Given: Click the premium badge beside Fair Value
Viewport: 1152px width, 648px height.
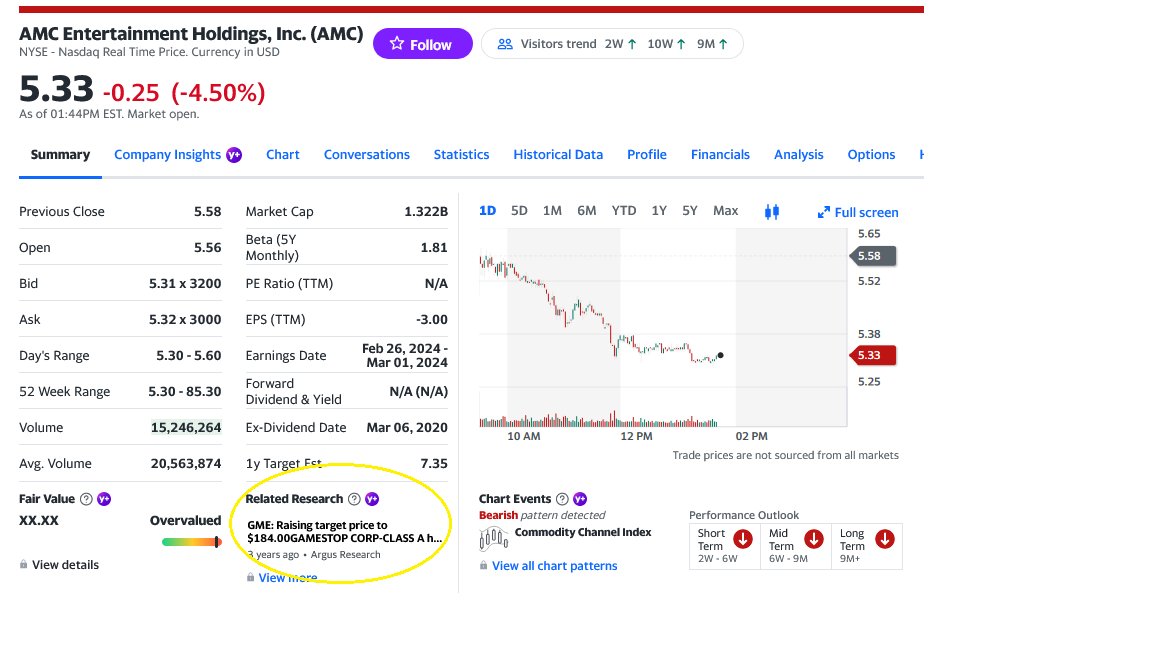Looking at the screenshot, I should coord(104,499).
